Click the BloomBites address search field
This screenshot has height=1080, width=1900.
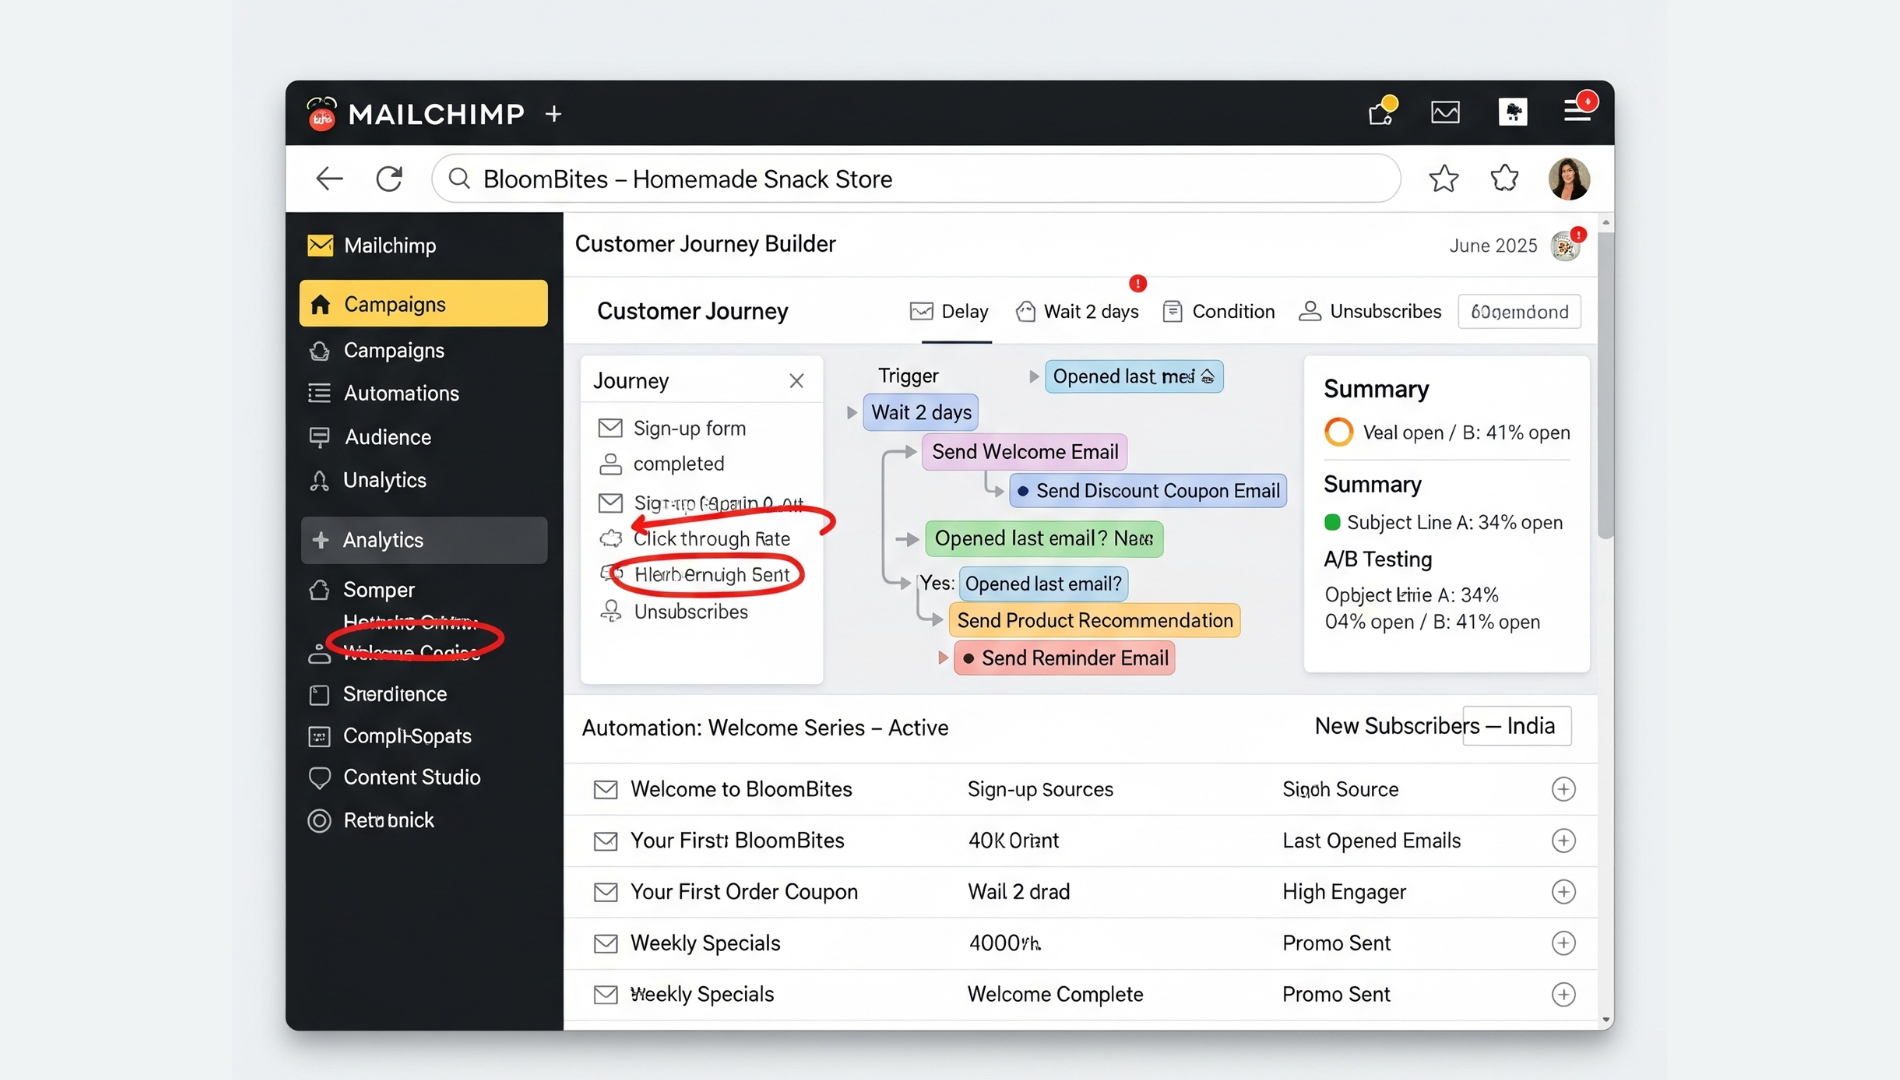[915, 179]
